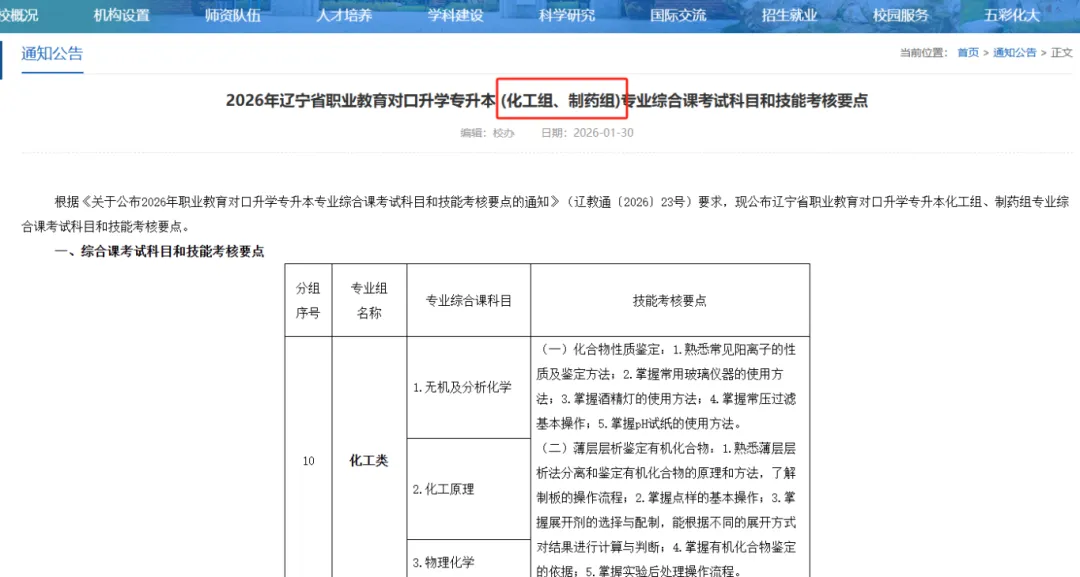Click the 分组序号 table header cell
Viewport: 1080px width, 577px height.
(309, 300)
